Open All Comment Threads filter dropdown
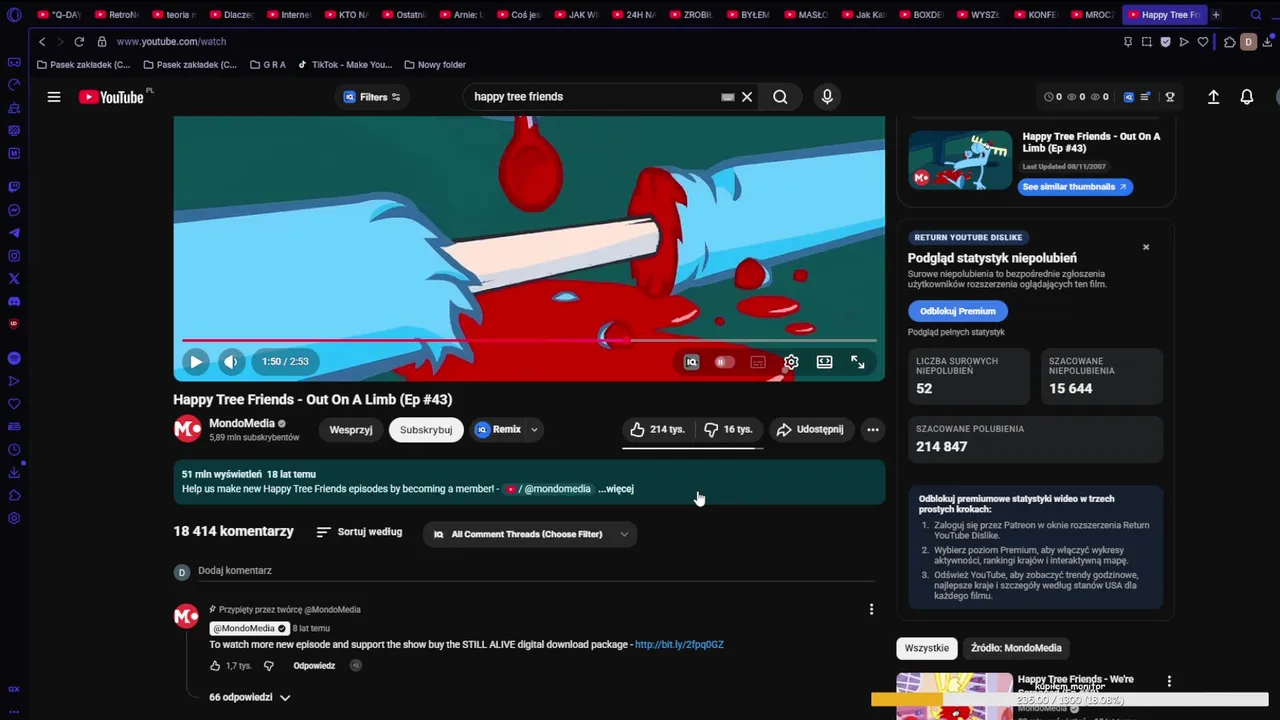The height and width of the screenshot is (720, 1280). [530, 534]
